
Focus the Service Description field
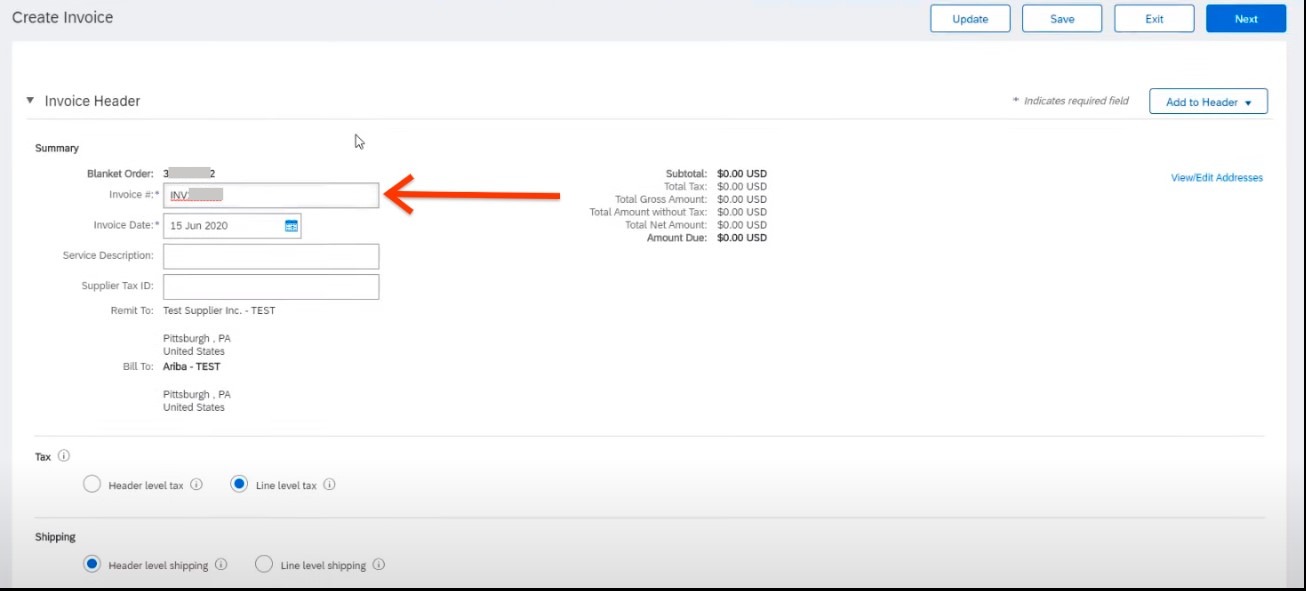pyautogui.click(x=271, y=256)
